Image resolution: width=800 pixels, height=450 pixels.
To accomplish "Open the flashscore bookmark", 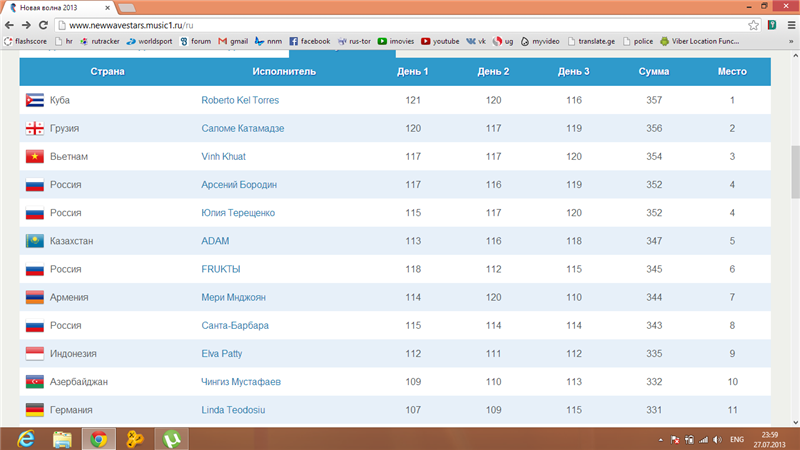I will click(26, 41).
